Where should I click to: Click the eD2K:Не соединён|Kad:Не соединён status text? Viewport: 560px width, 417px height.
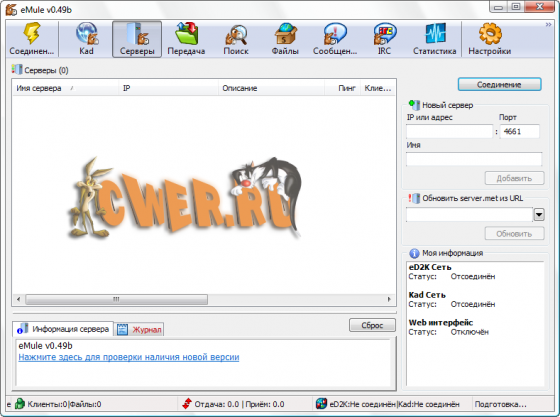pyautogui.click(x=394, y=404)
